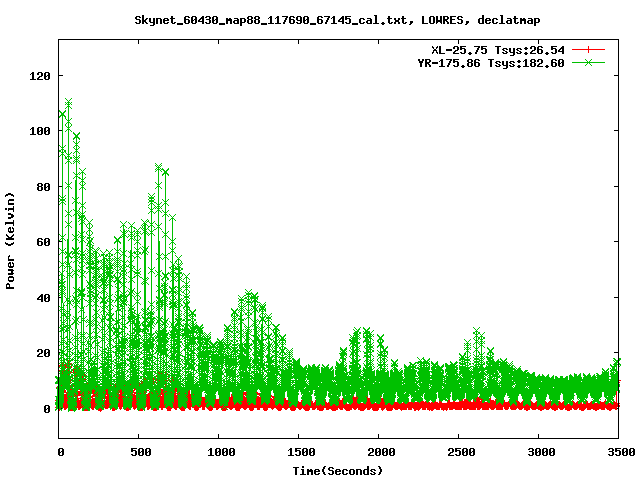Click the Power (Kelvin) y-axis label
Viewport: 640px width, 480px height.
tap(10, 241)
